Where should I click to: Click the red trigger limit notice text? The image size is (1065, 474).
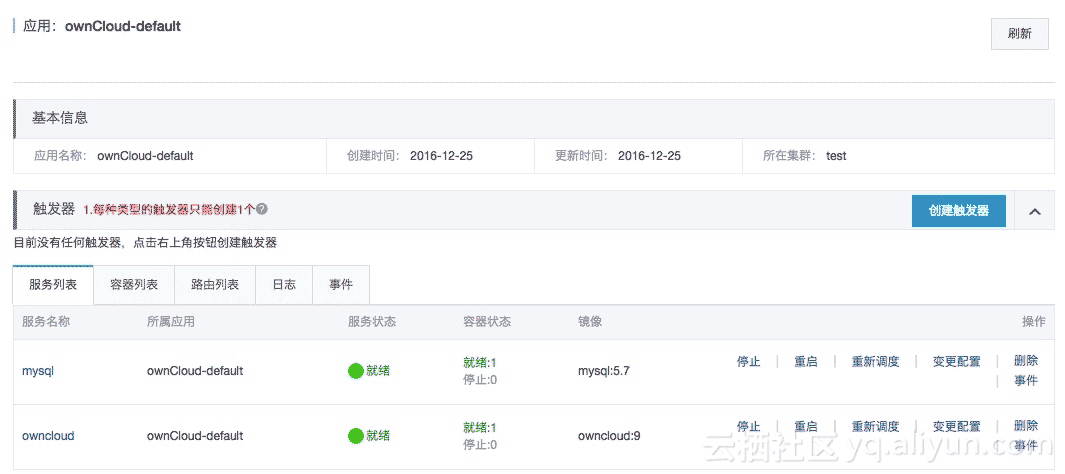pos(169,210)
